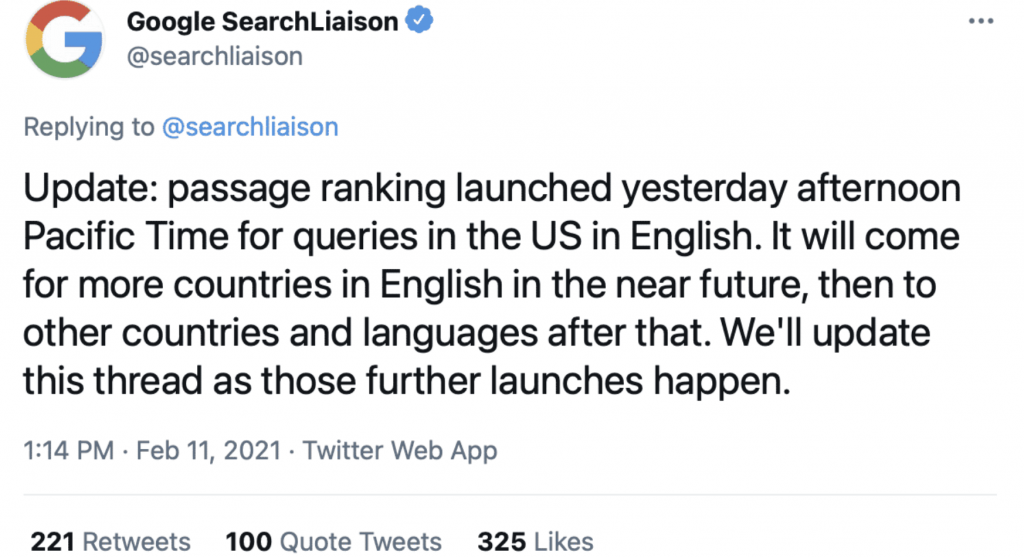Viewport: 1024px width, 558px height.
Task: Open the Twitter Web App source link
Action: tap(400, 451)
